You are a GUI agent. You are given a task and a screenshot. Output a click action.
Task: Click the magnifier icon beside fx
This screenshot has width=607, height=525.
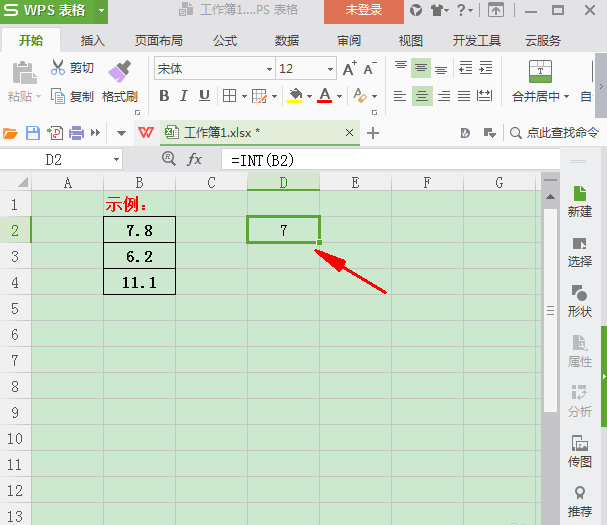(x=169, y=158)
